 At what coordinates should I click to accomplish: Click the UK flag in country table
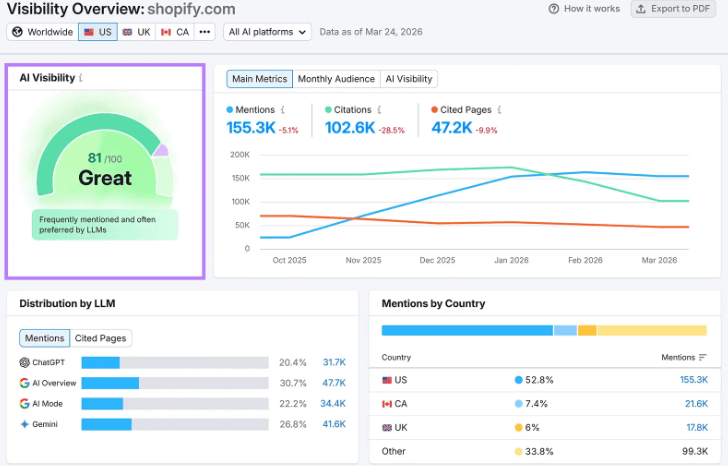pos(387,428)
